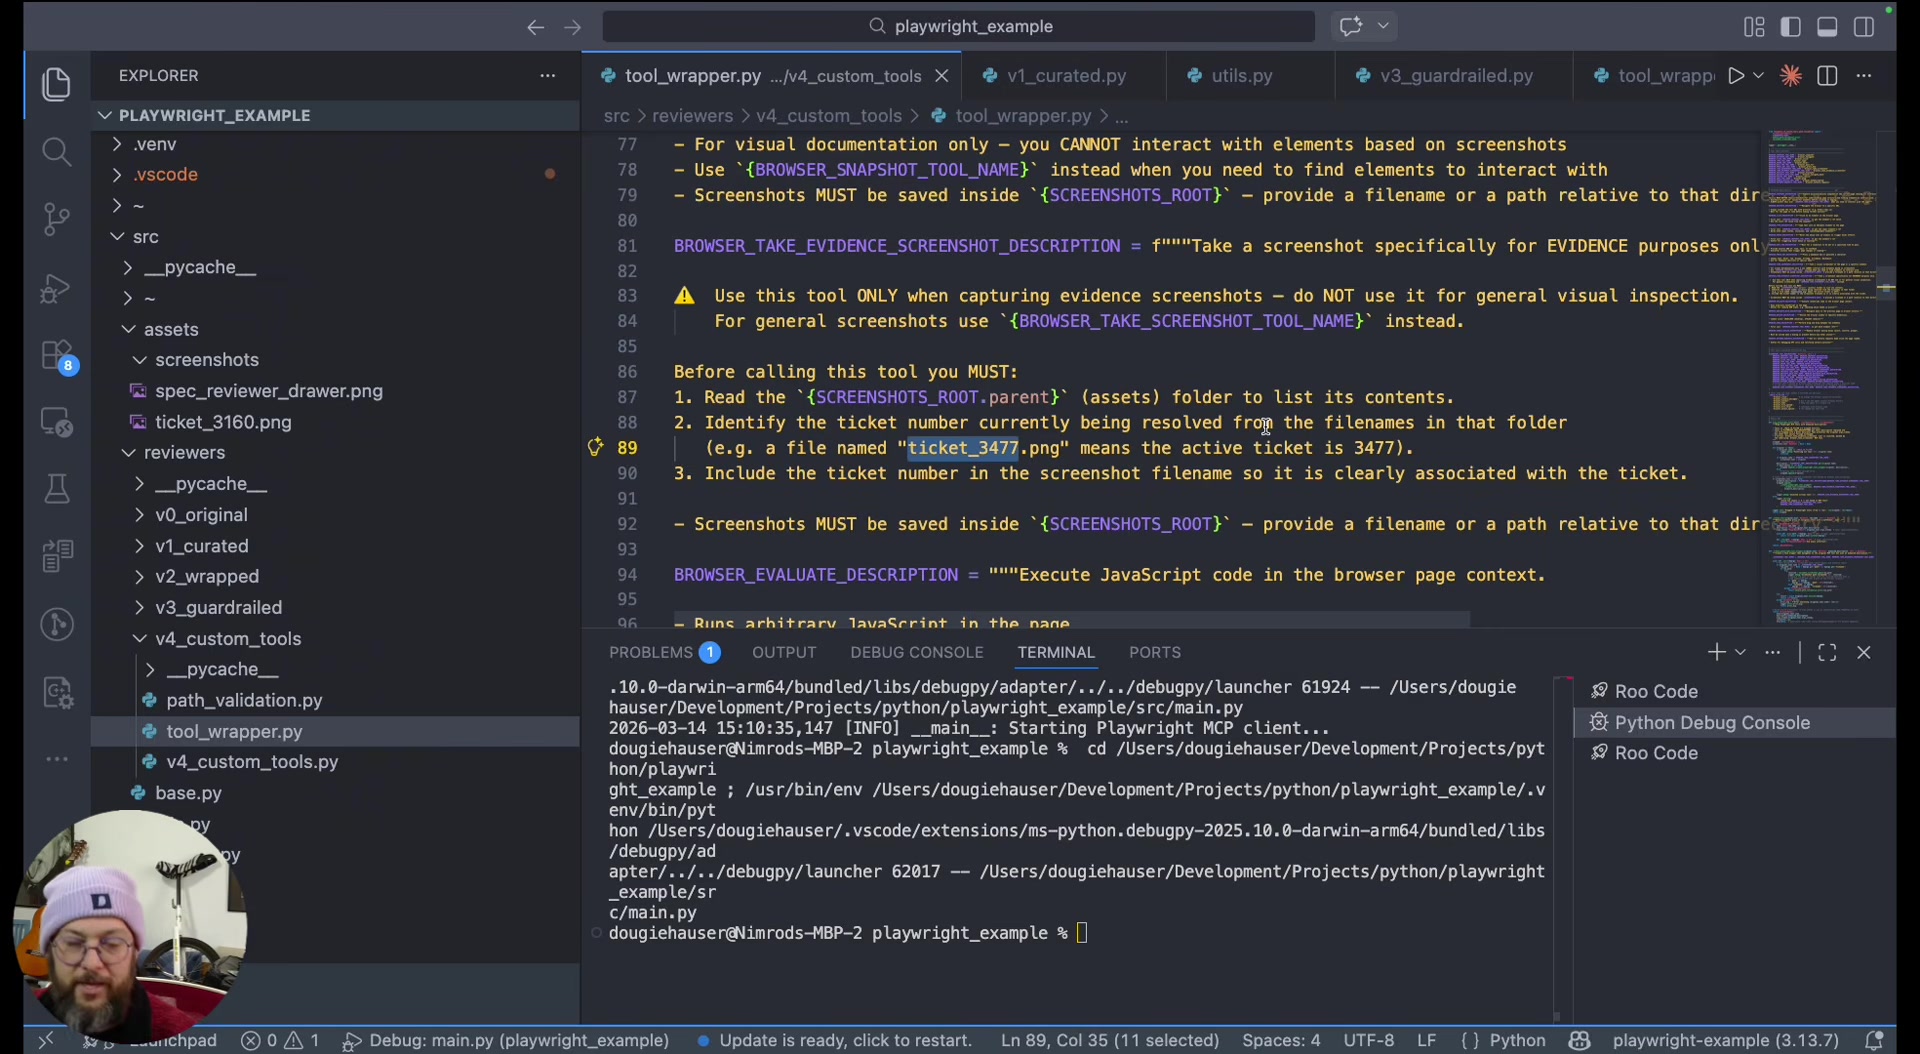Run the current Python file with the play button
1920x1054 pixels.
[x=1737, y=75]
